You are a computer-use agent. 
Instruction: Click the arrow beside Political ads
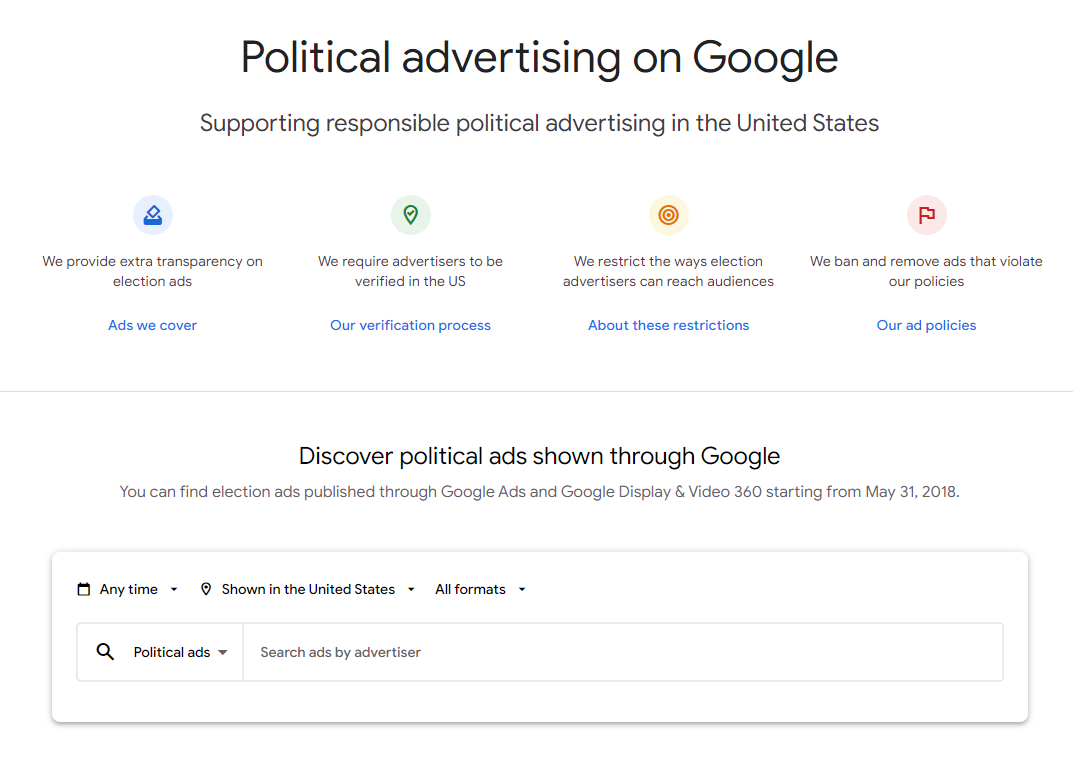point(223,653)
